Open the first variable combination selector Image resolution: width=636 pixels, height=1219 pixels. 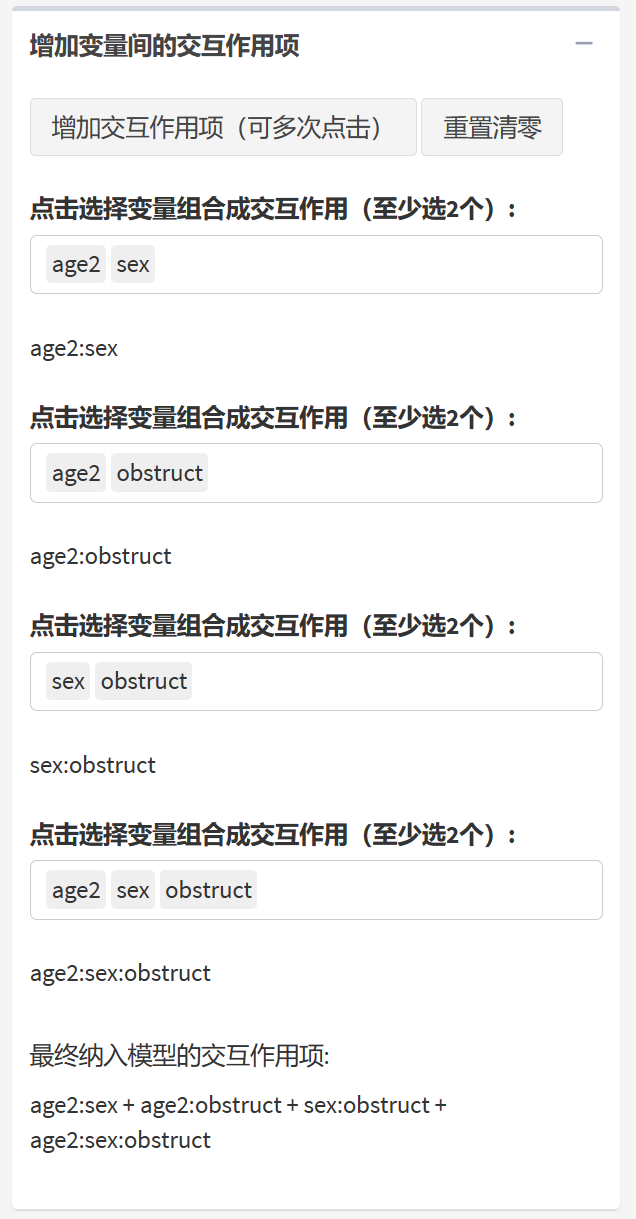380,265
